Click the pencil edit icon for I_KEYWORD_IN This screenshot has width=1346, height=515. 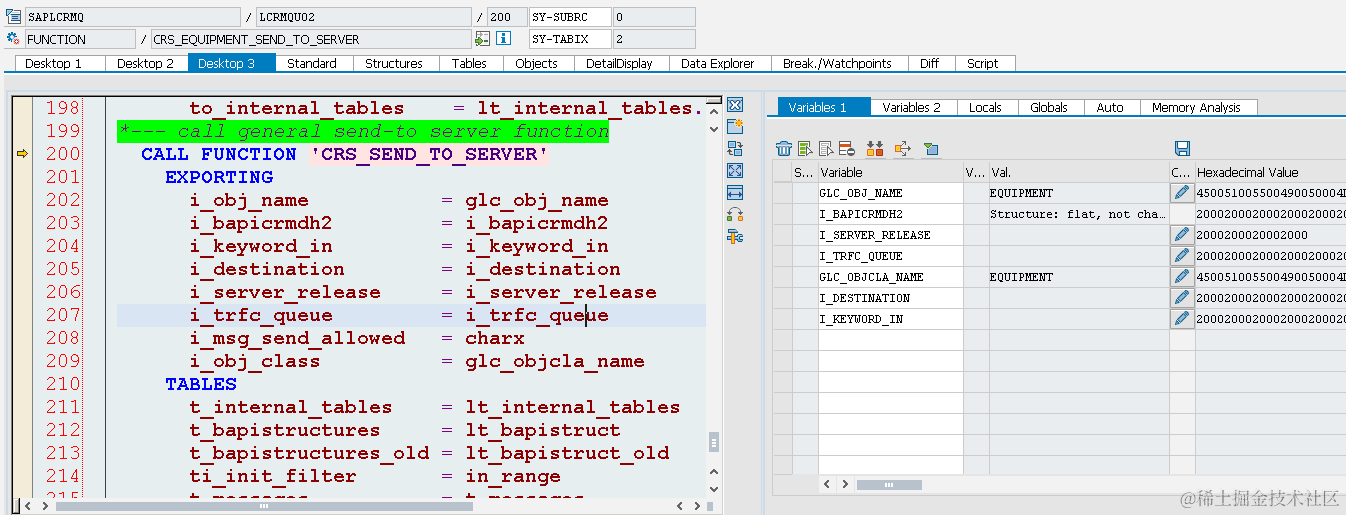coord(1182,318)
